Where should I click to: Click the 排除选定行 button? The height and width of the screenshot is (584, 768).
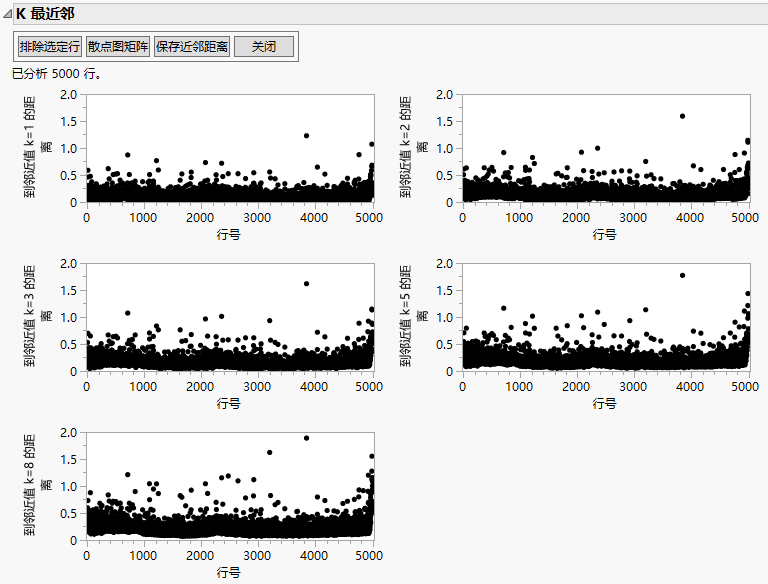pos(49,47)
